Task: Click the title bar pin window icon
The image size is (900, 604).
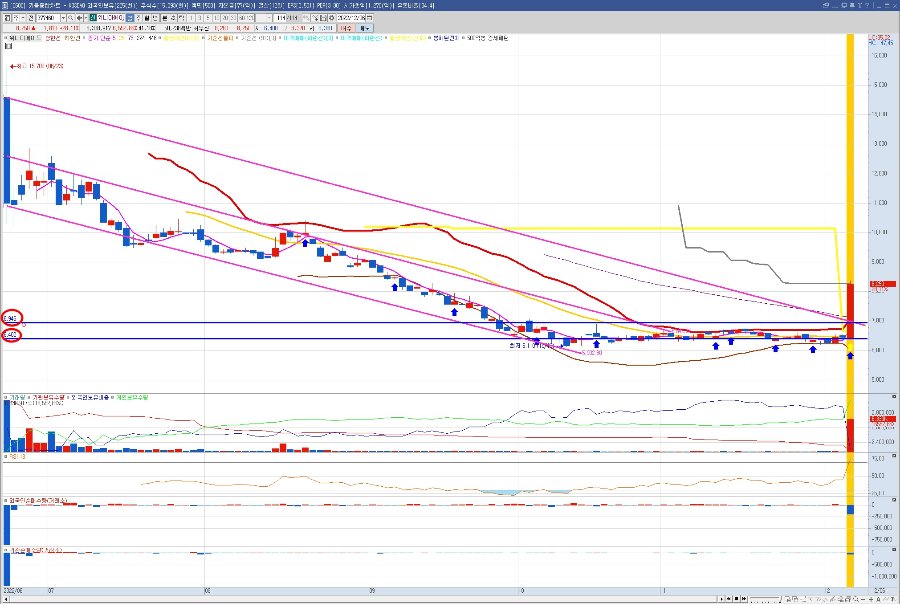Action: (852, 5)
